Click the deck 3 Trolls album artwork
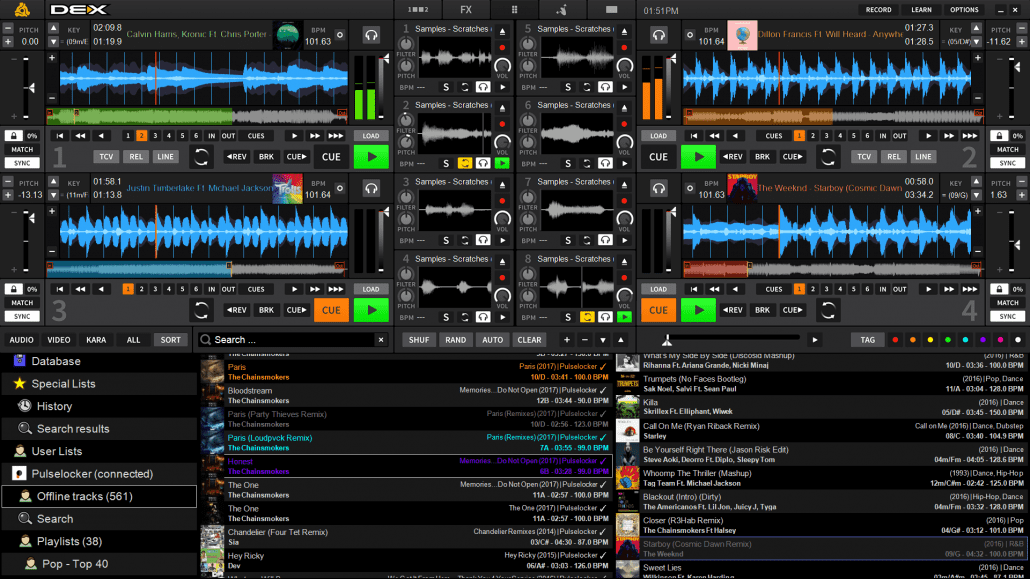The height and width of the screenshot is (579, 1030). point(288,189)
